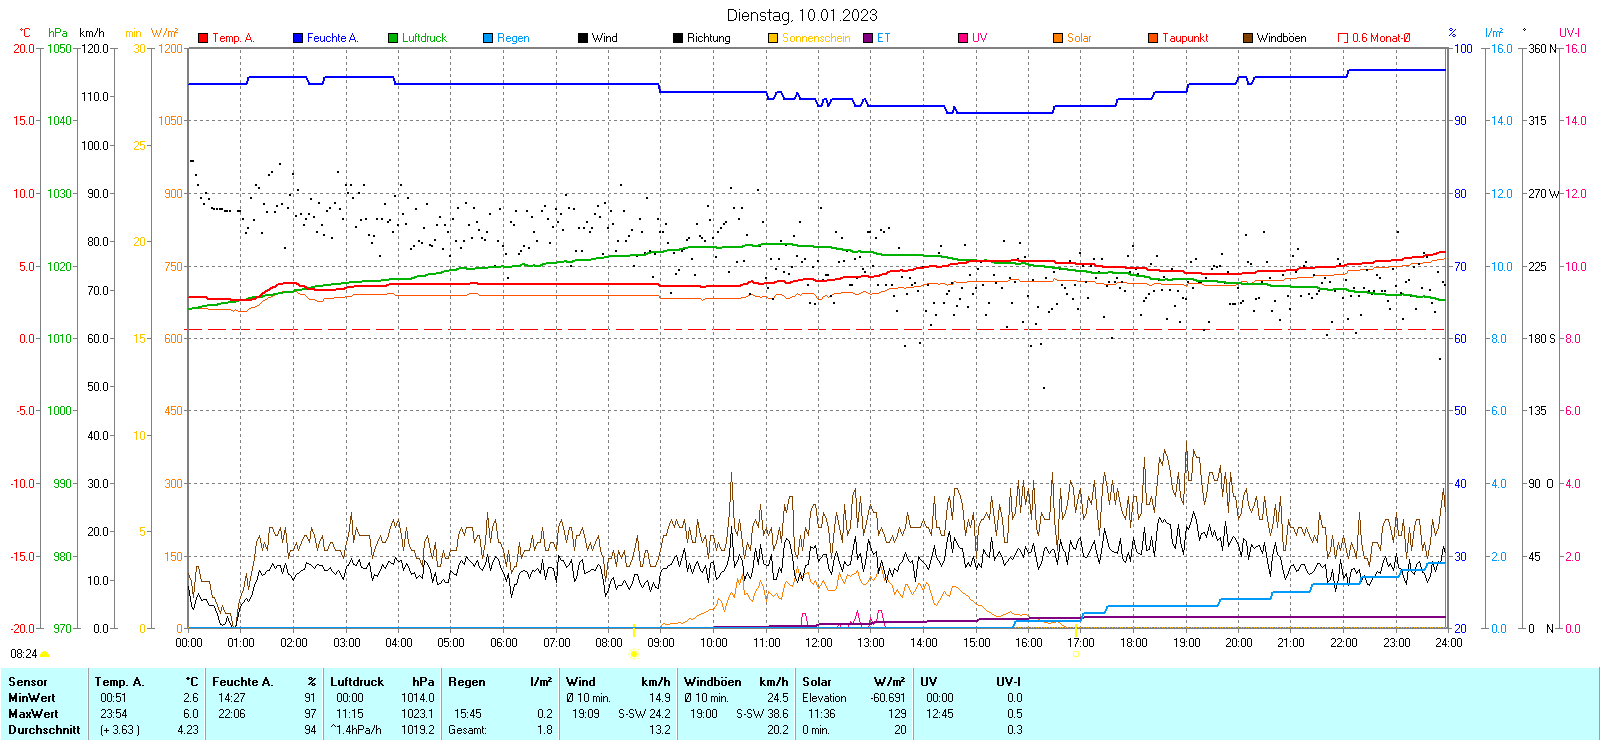Click the green Luftdruck legend square
The width and height of the screenshot is (1600, 740).
coord(393,38)
